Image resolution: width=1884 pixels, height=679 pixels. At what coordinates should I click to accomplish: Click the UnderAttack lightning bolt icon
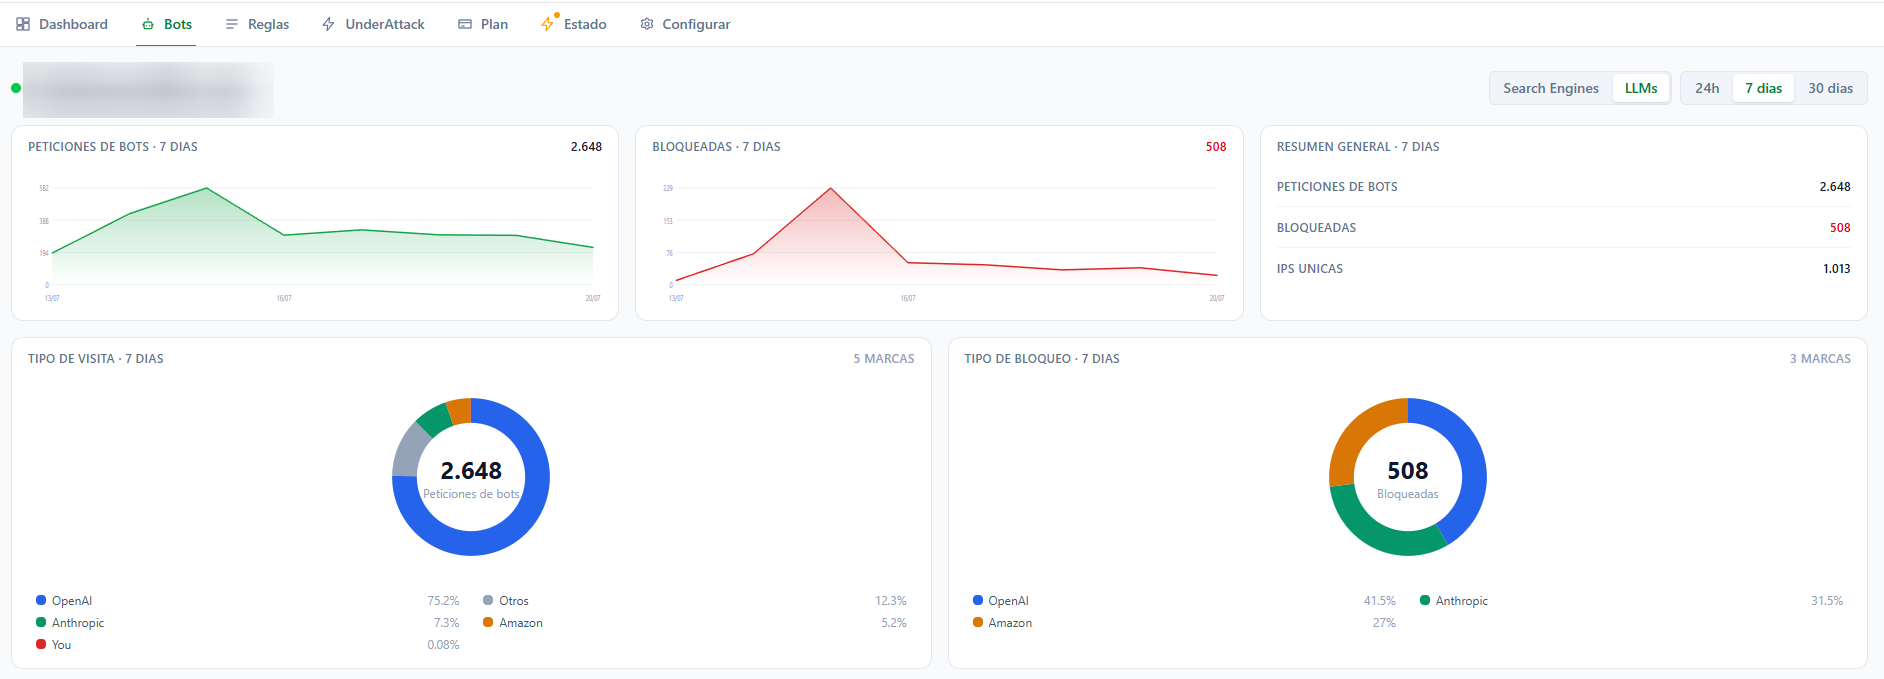[328, 24]
